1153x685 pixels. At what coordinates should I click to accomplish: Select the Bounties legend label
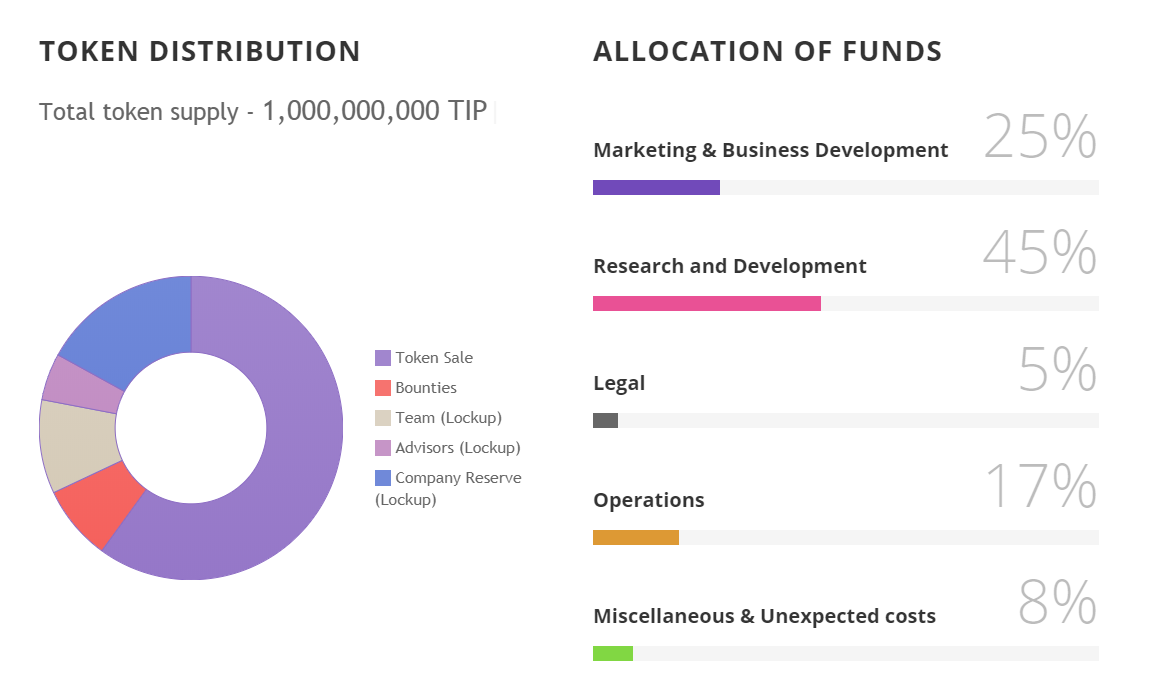(426, 388)
